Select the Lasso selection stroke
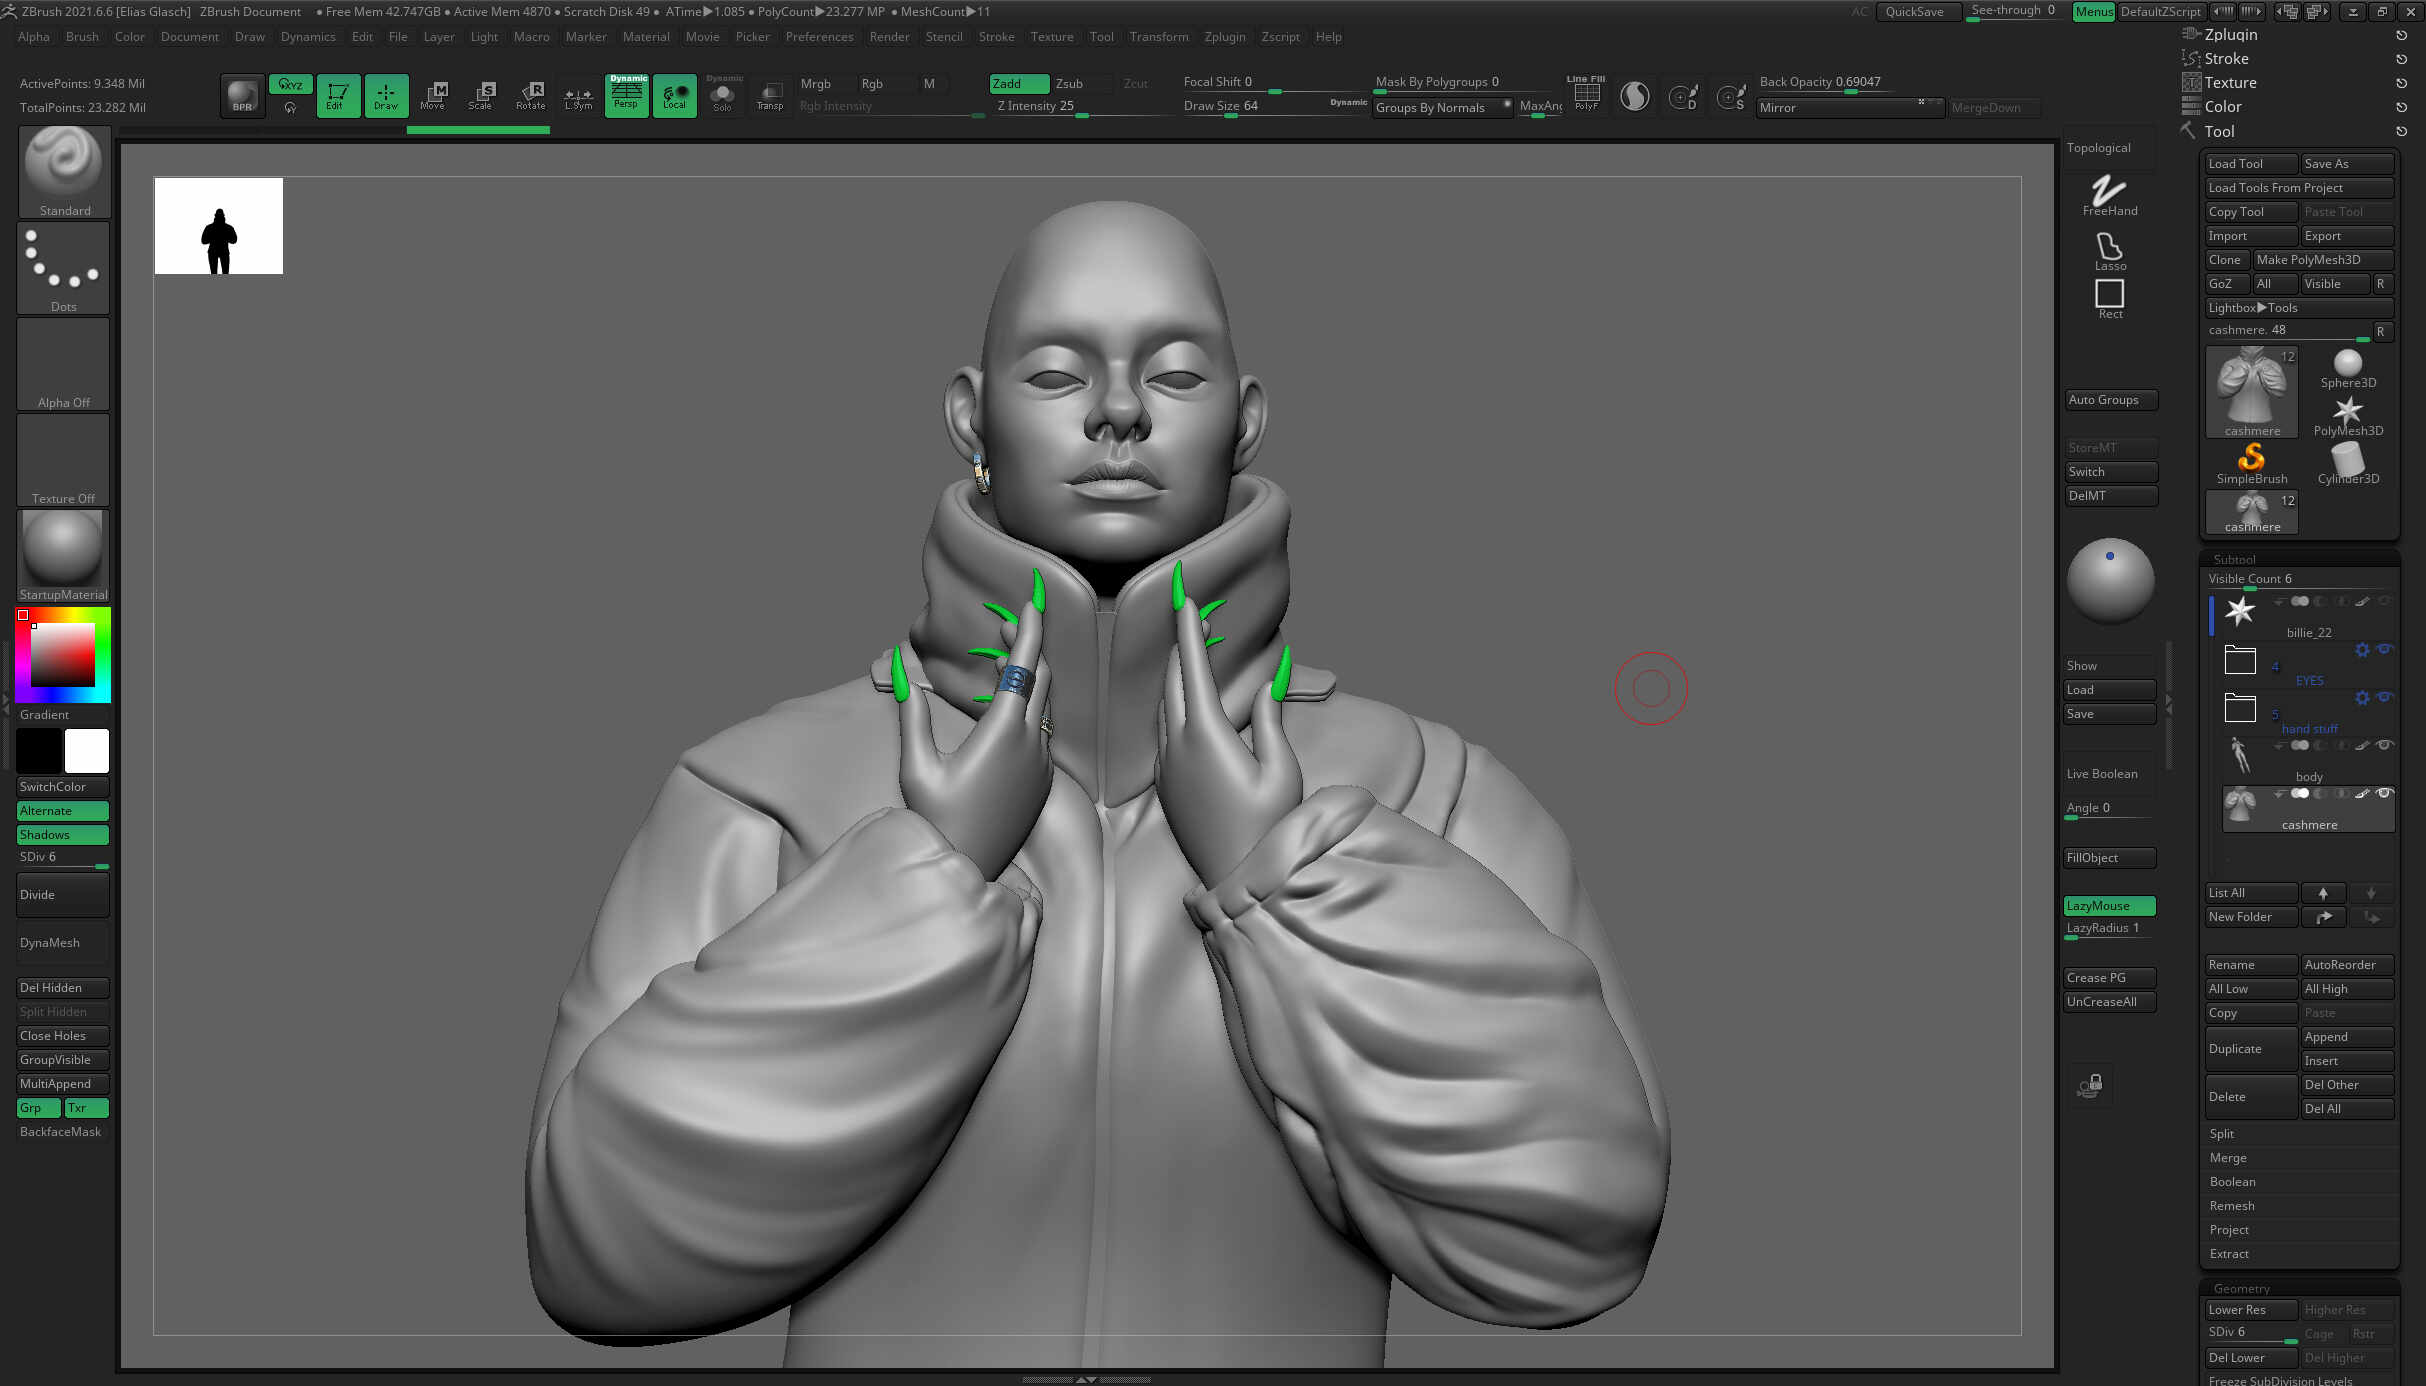The width and height of the screenshot is (2426, 1386). tap(2108, 250)
